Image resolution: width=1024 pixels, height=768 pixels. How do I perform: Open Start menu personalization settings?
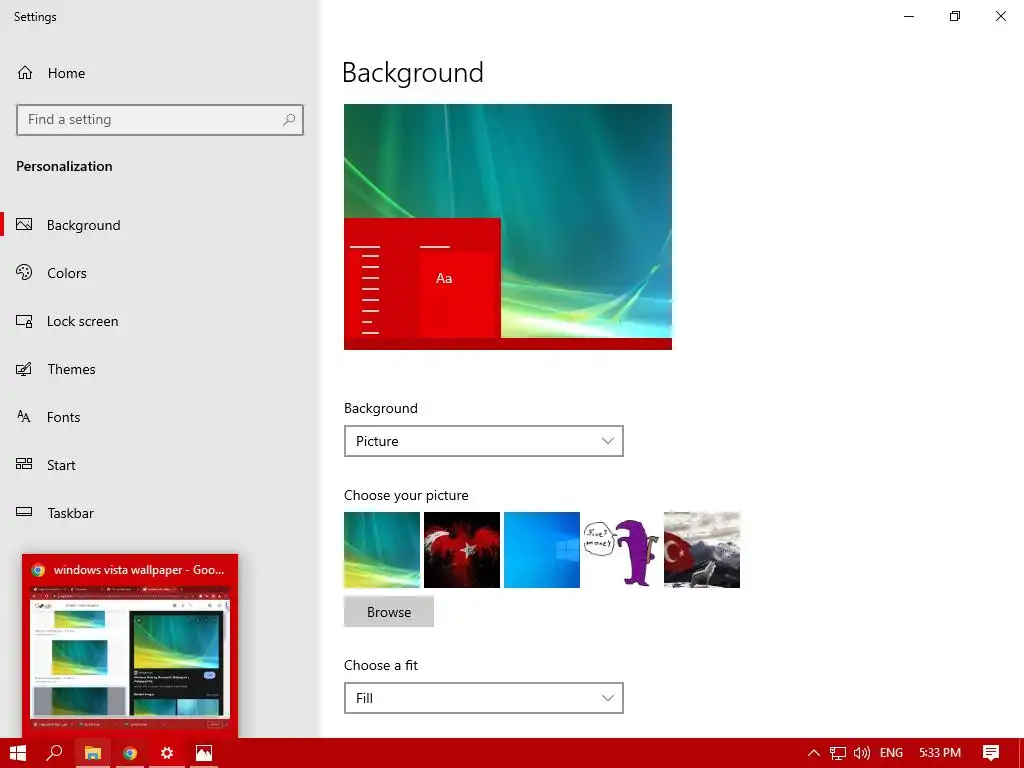click(61, 465)
